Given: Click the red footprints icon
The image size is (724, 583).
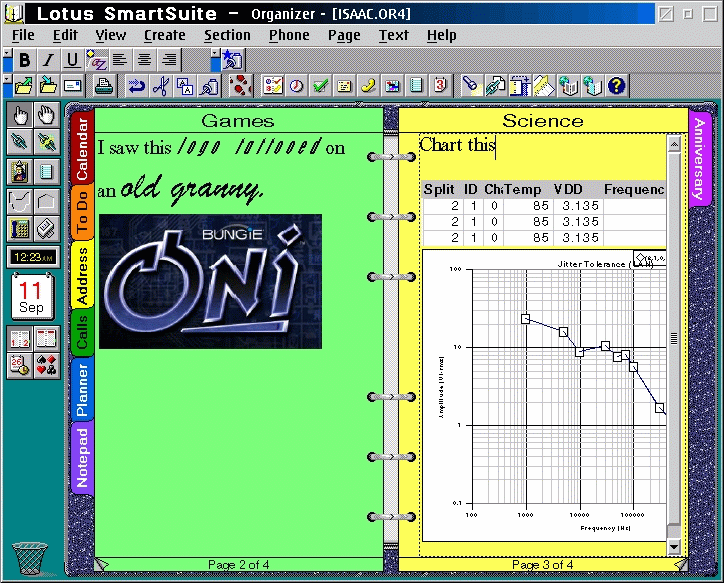Looking at the screenshot, I should (x=241, y=86).
